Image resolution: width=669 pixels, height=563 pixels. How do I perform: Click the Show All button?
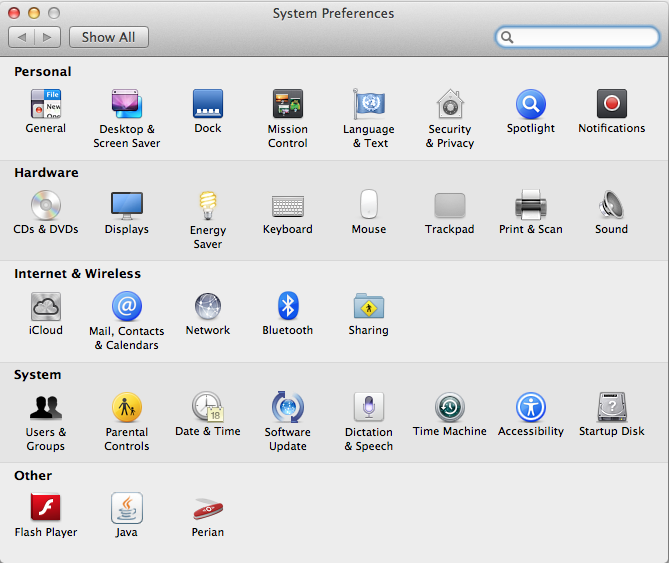(109, 37)
